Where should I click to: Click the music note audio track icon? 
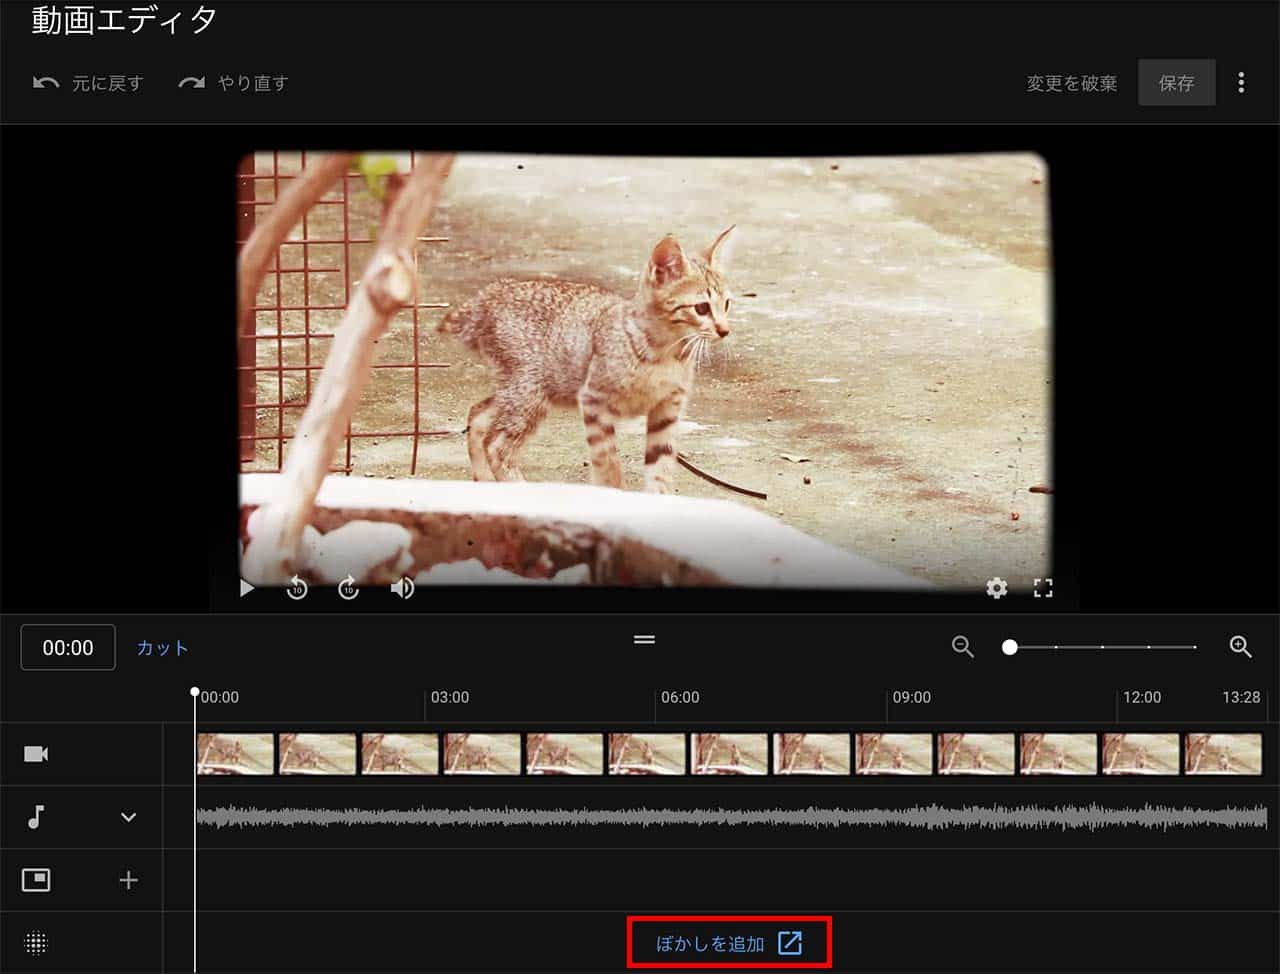[36, 817]
